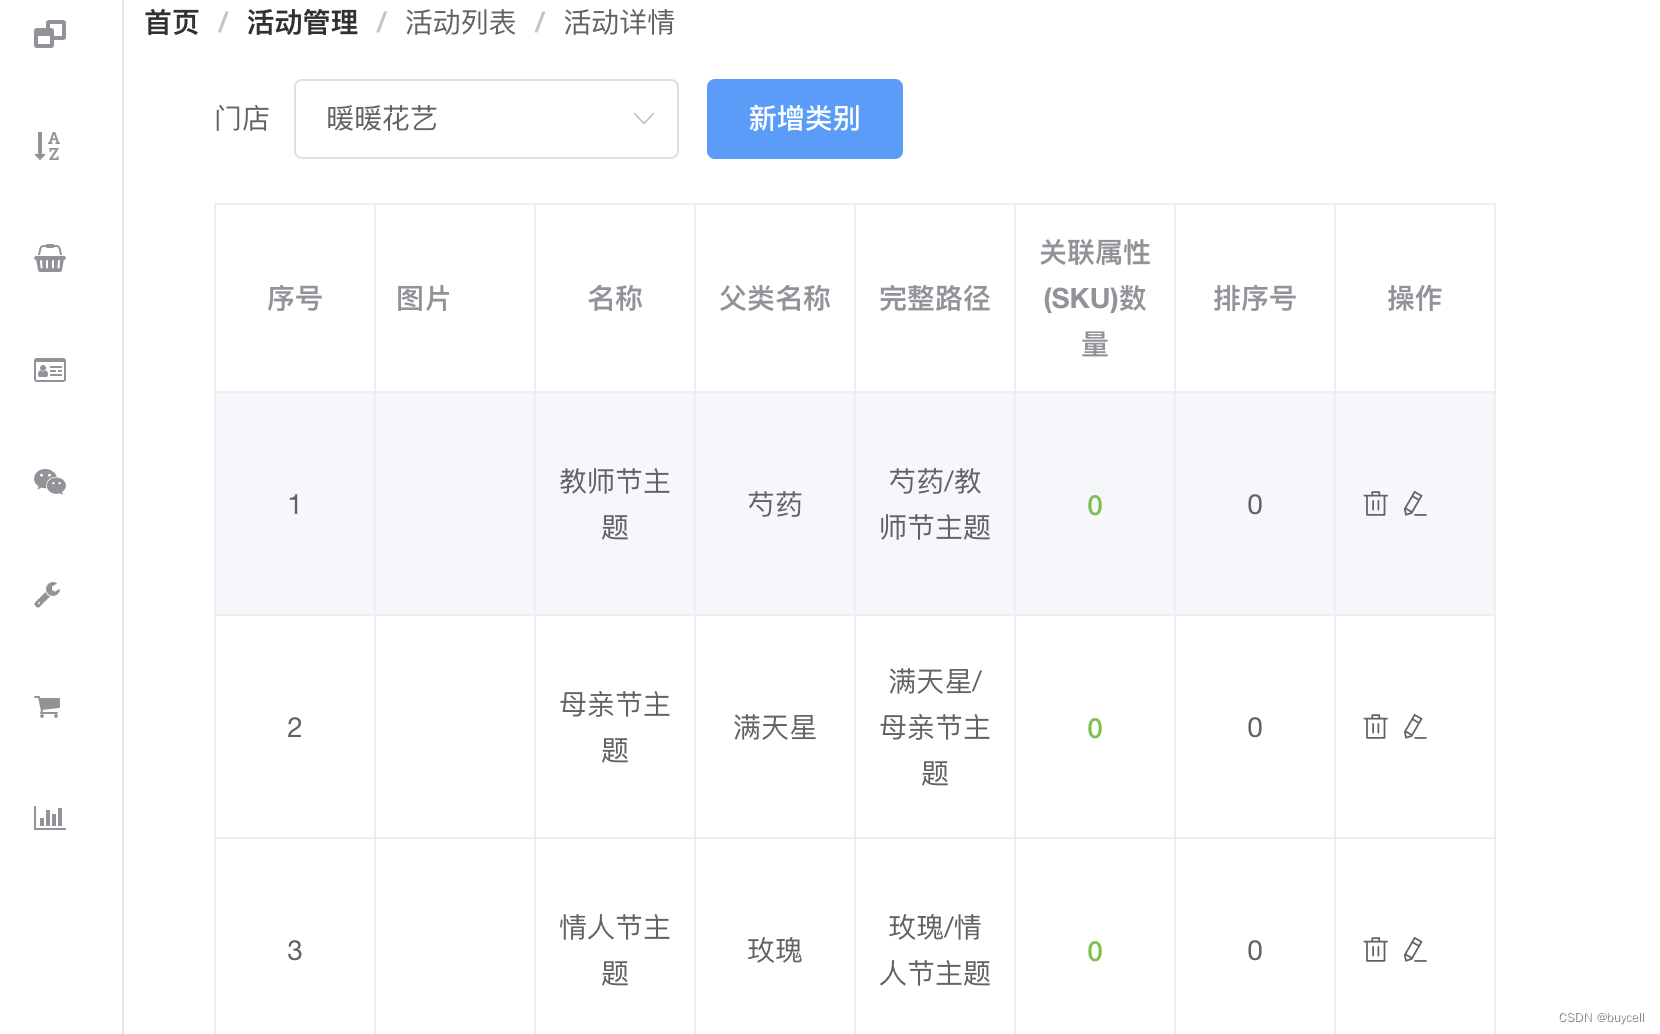The image size is (1660, 1034).
Task: Go to 活动管理 breadcrumb
Action: click(302, 22)
